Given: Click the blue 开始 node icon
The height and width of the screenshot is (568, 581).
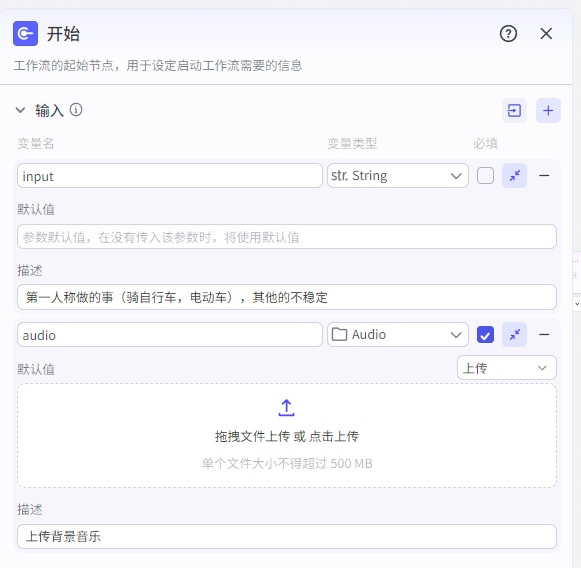Looking at the screenshot, I should pyautogui.click(x=25, y=33).
